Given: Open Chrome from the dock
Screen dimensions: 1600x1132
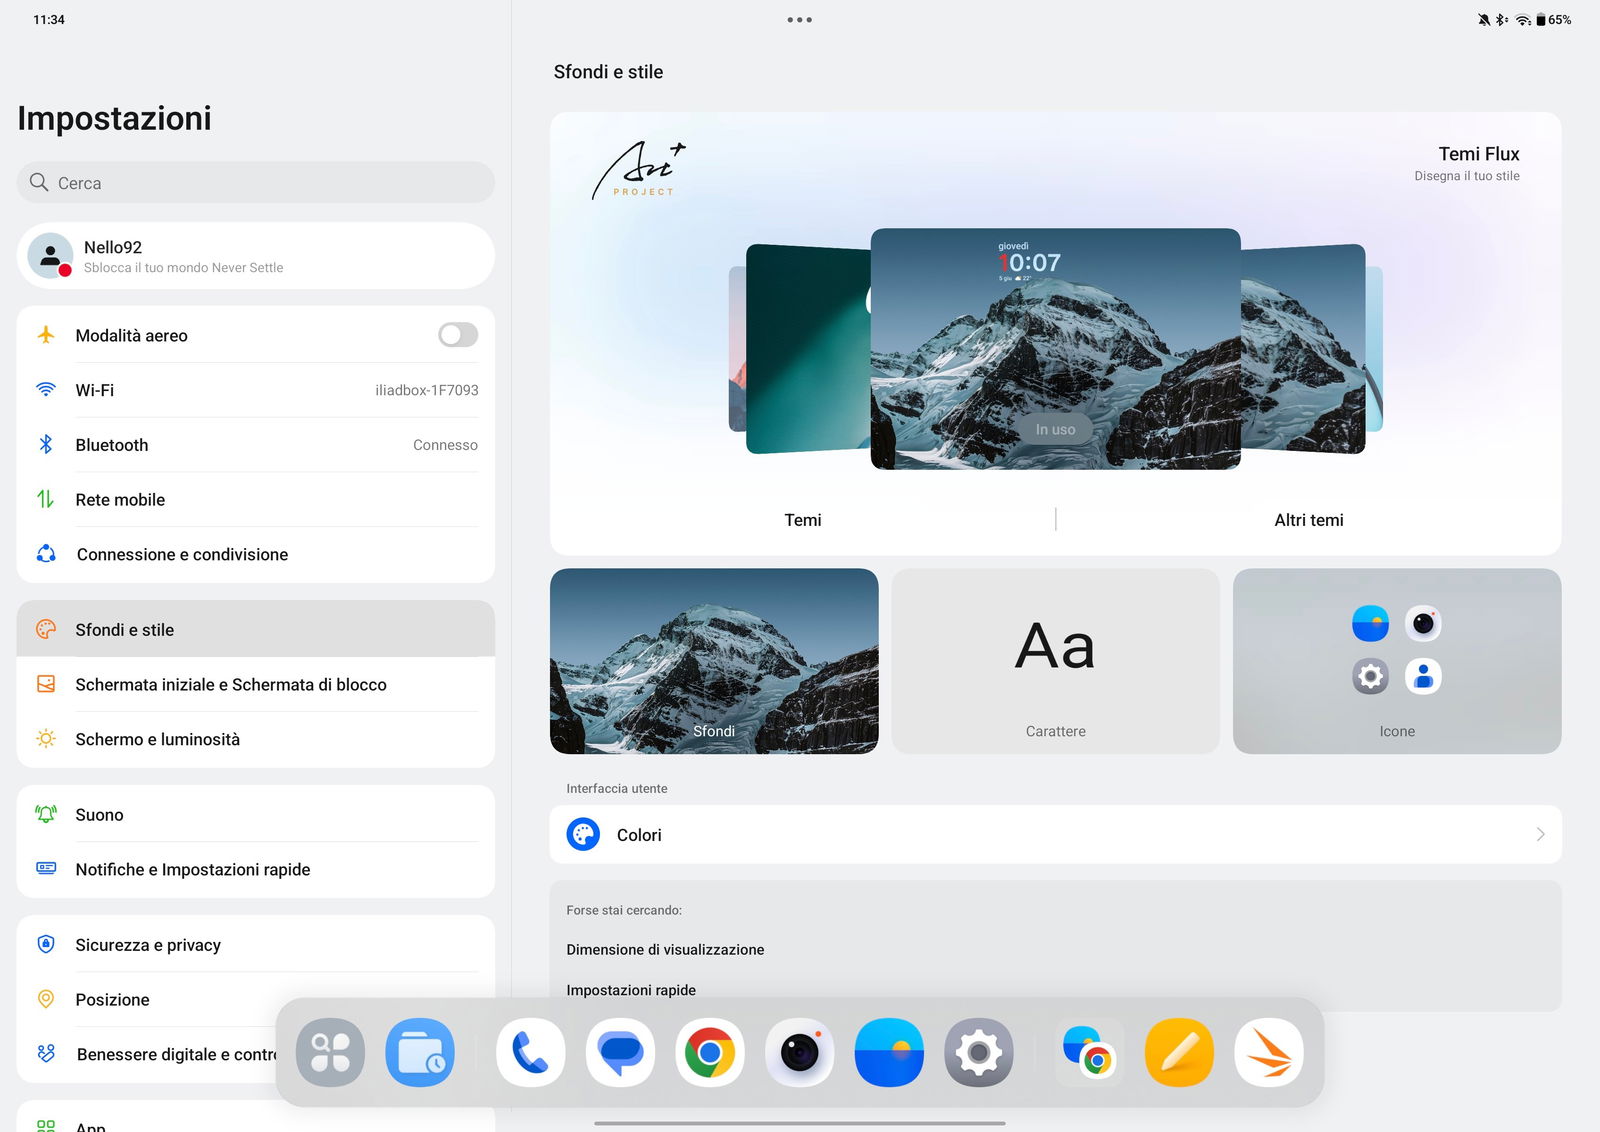Looking at the screenshot, I should (x=710, y=1053).
